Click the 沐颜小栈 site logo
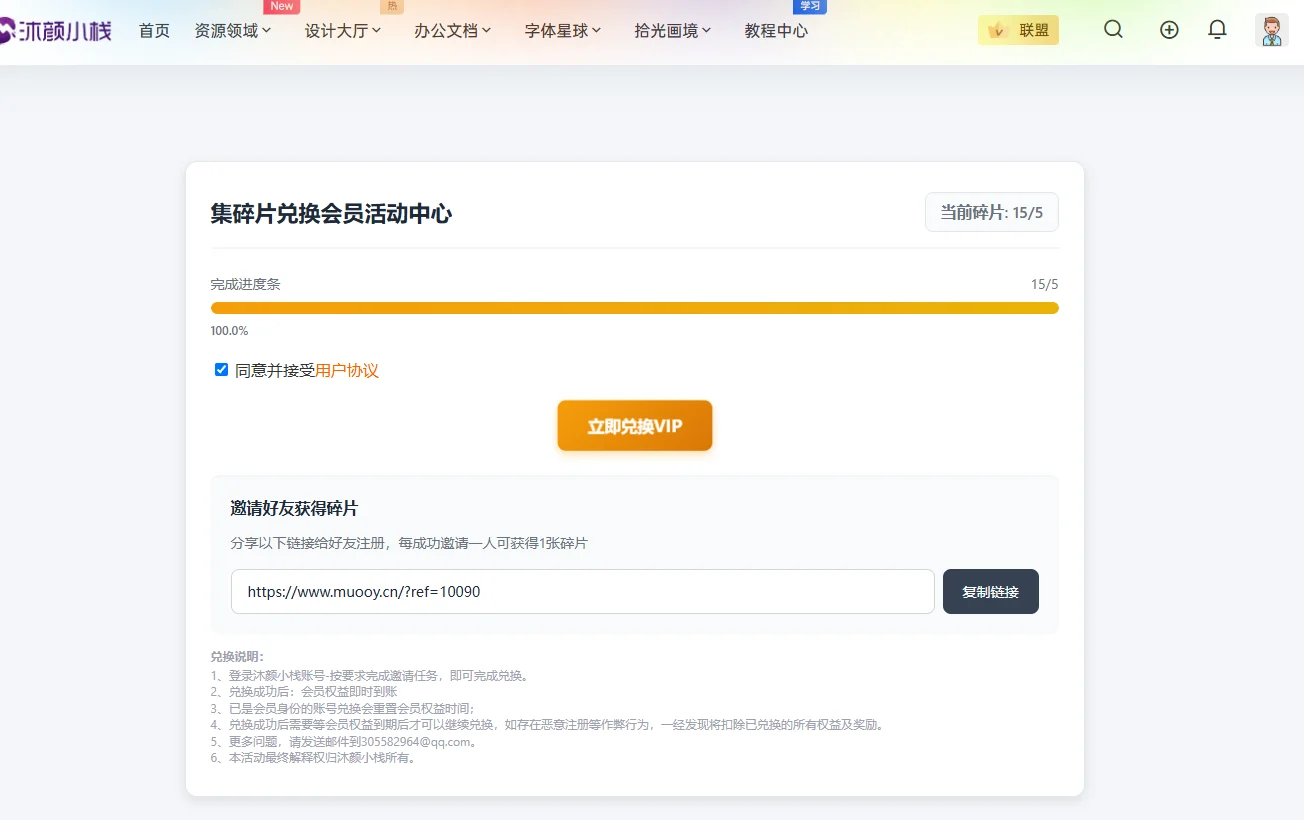1304x820 pixels. click(56, 31)
